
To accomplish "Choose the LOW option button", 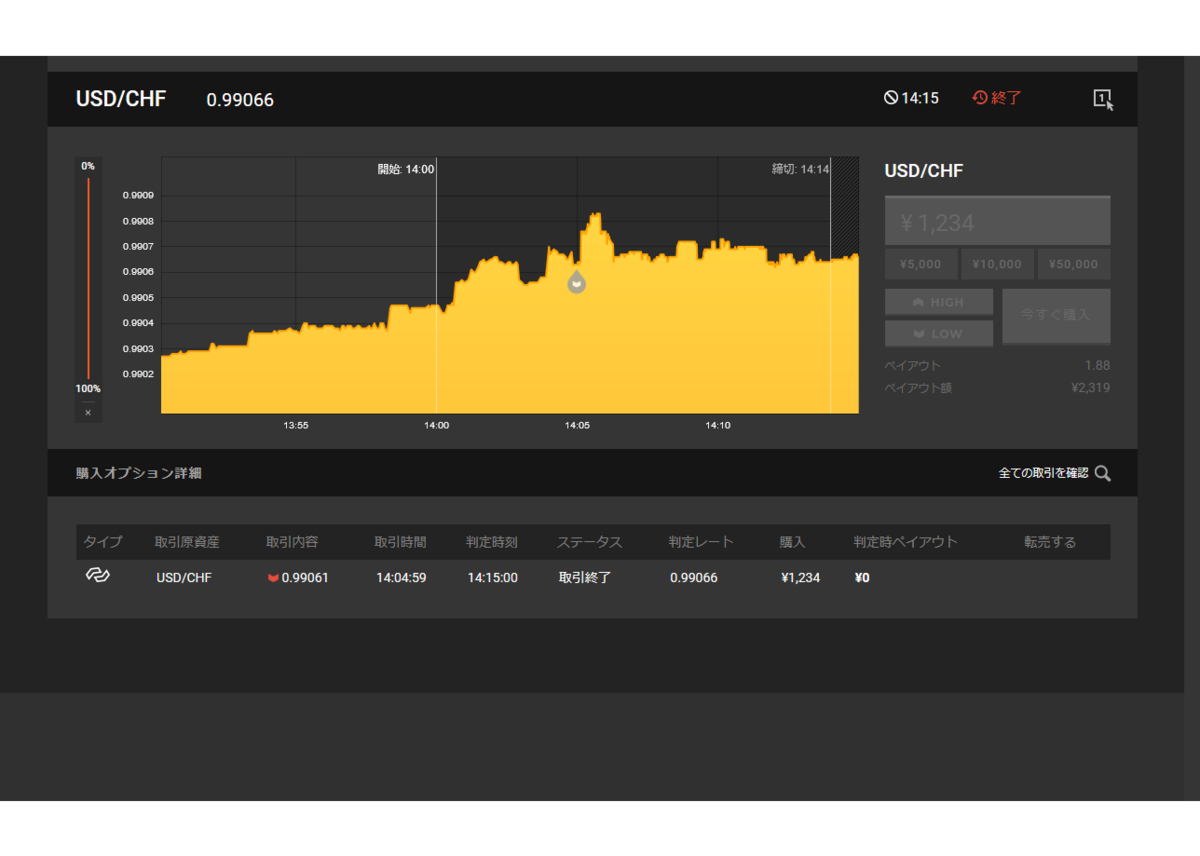I will pos(939,333).
